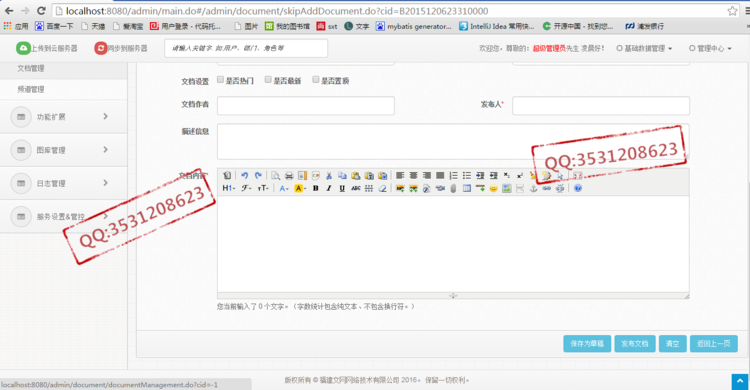750x390 pixels.
Task: Click the anchor icon in editor toolbar
Action: (x=533, y=189)
